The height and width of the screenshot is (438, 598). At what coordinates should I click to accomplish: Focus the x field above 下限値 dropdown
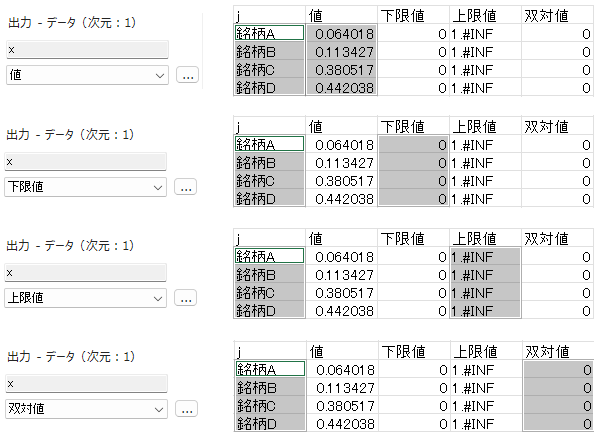click(x=85, y=162)
